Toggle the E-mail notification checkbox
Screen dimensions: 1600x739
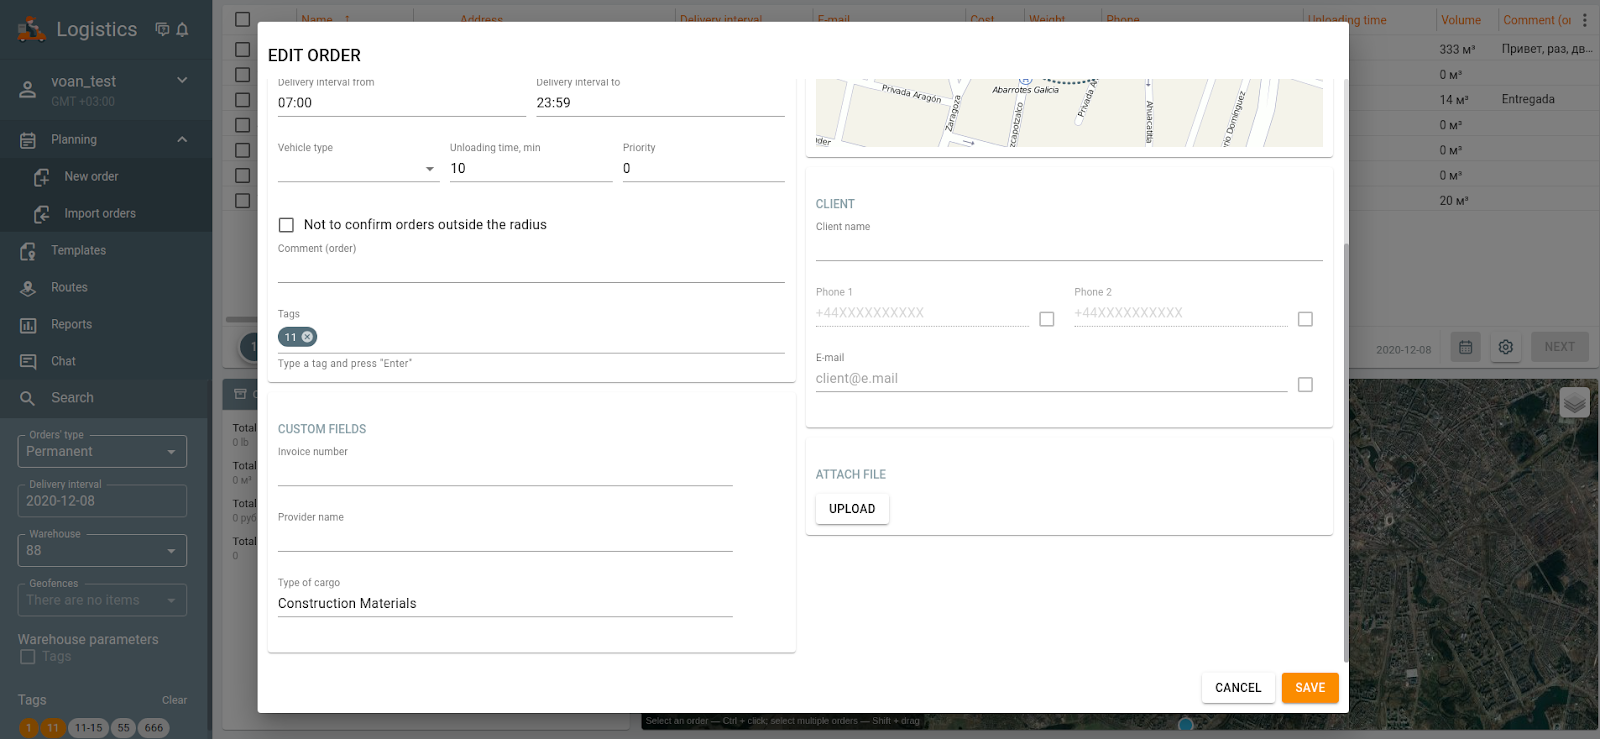[1304, 385]
